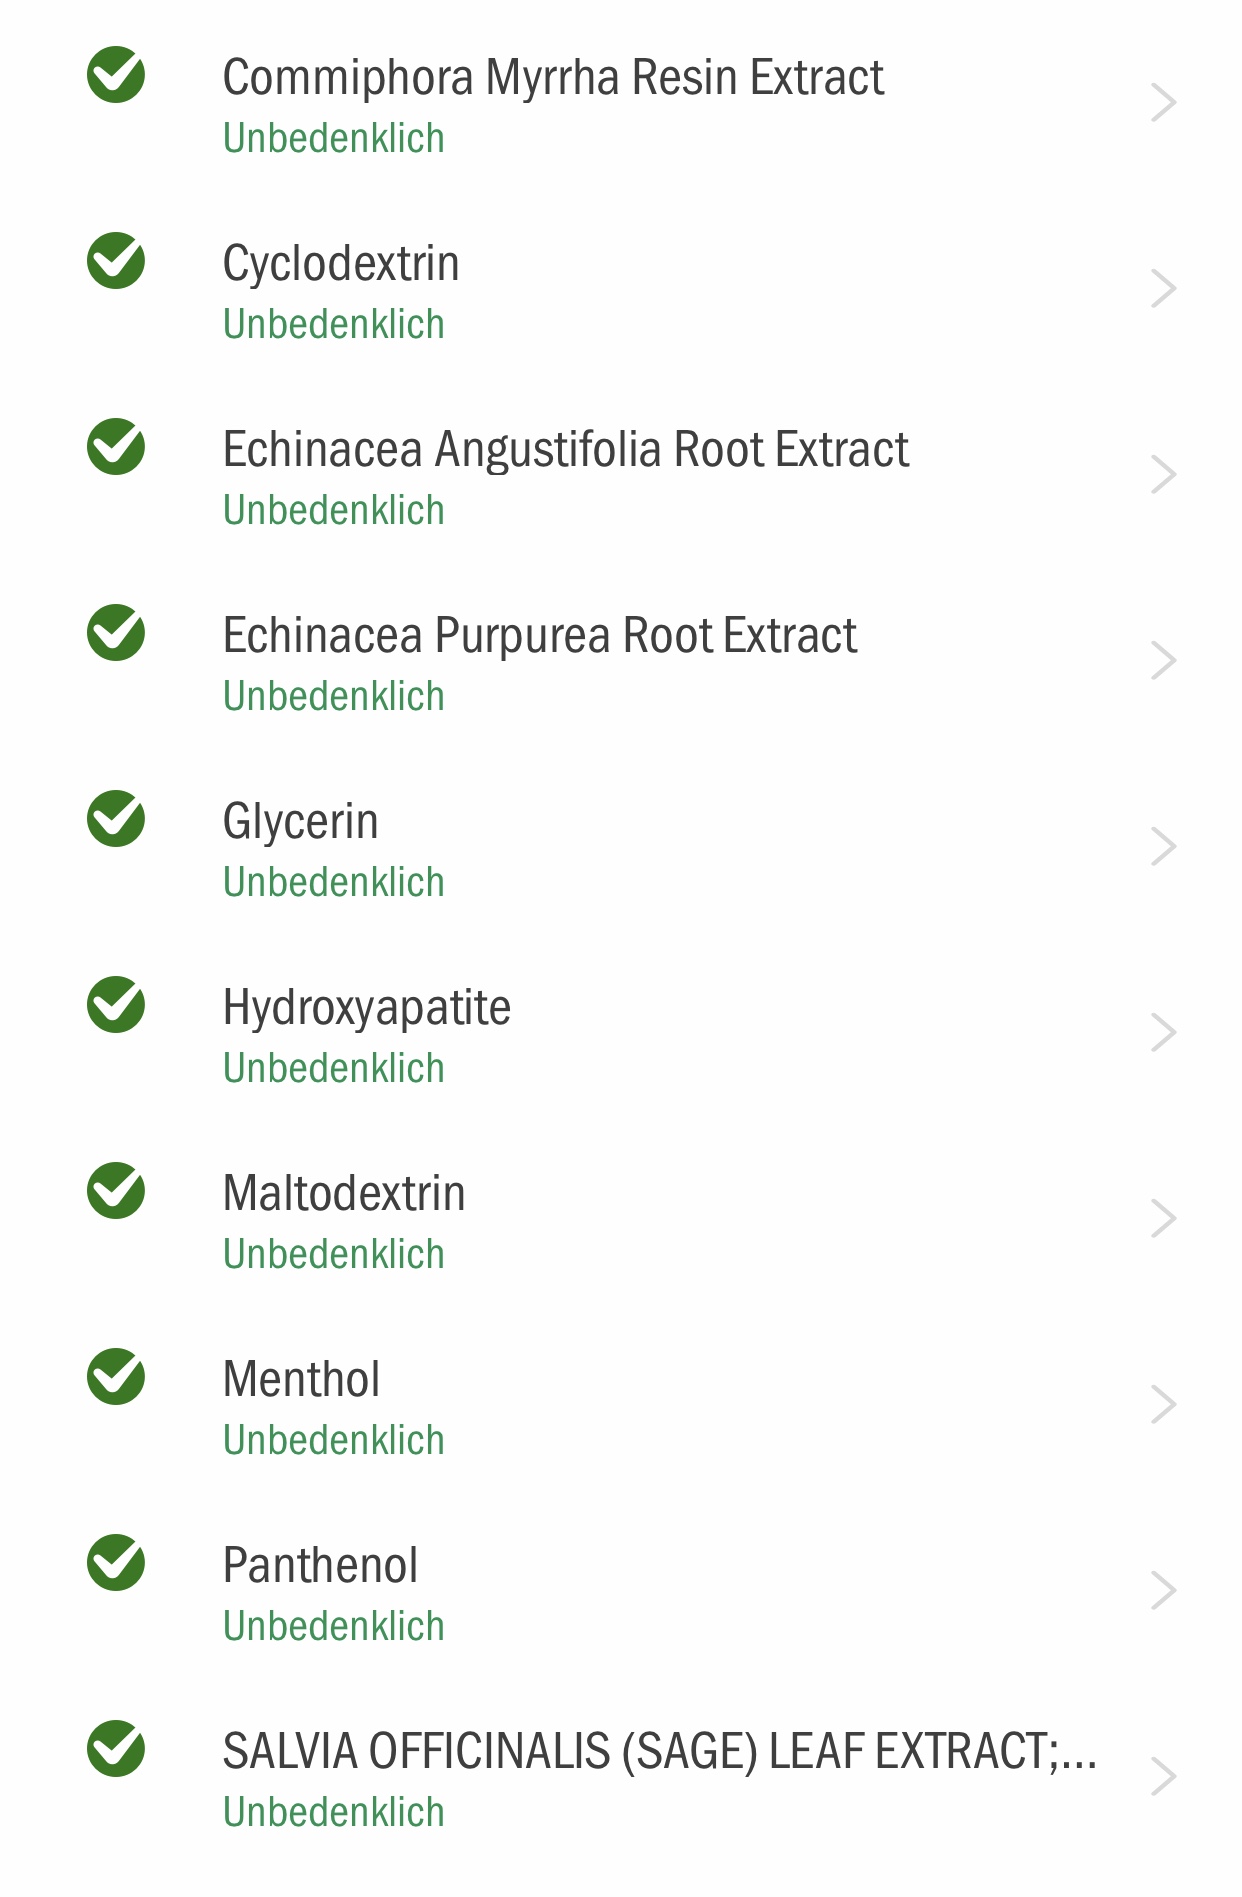Click Unbedenklich rating under Echinacea Purpurea
This screenshot has height=1897, width=1242.
click(334, 696)
